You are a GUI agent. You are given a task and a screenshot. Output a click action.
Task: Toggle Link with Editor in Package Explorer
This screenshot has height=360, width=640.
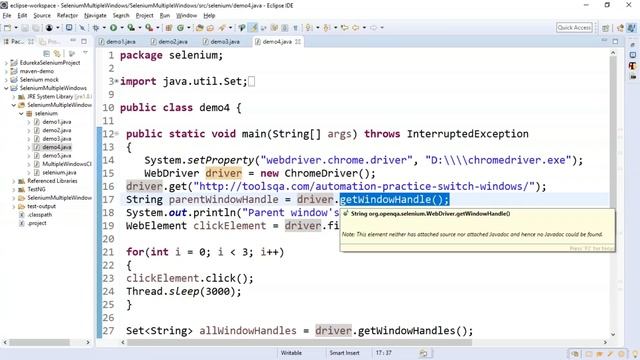(x=57, y=53)
